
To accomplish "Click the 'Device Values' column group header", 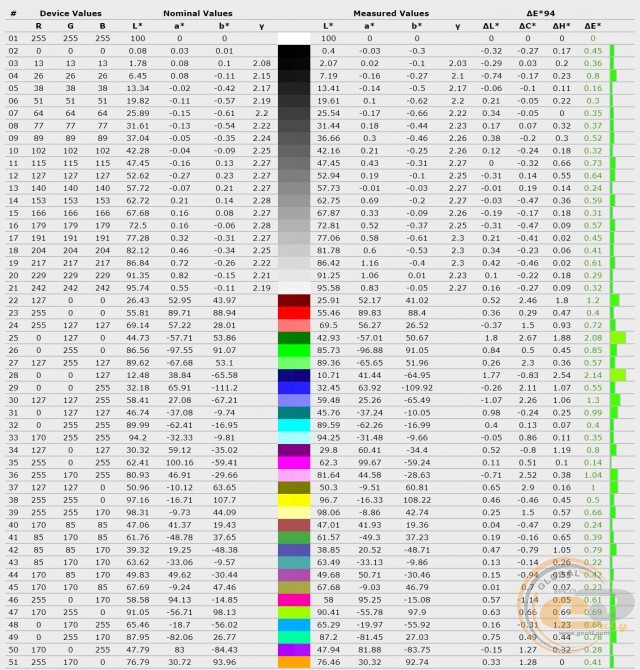I will tap(70, 13).
